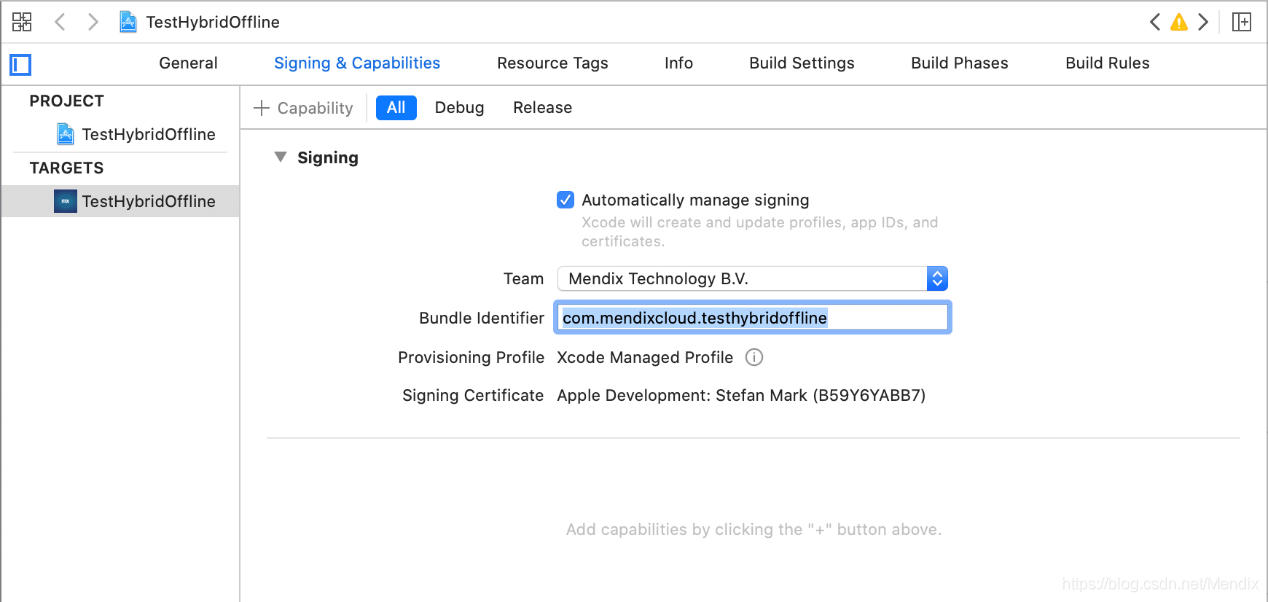1268x602 pixels.
Task: Switch to Build Settings tab
Action: 802,63
